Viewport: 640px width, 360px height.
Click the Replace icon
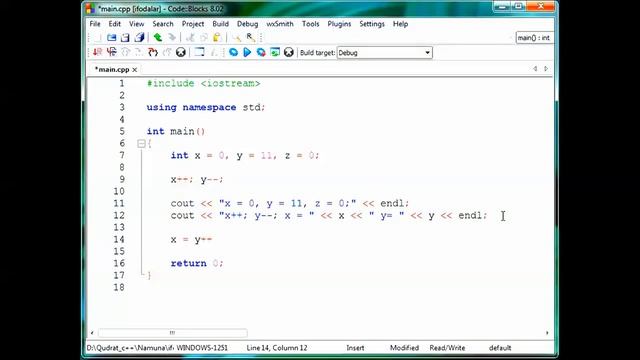[250, 38]
